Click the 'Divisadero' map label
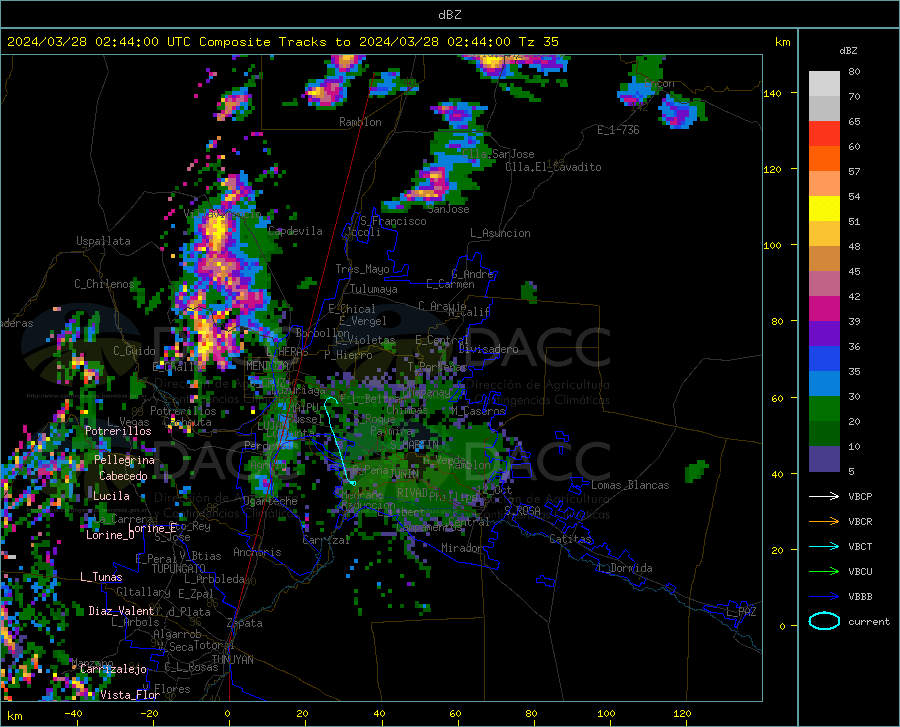This screenshot has height=727, width=900. pyautogui.click(x=488, y=349)
